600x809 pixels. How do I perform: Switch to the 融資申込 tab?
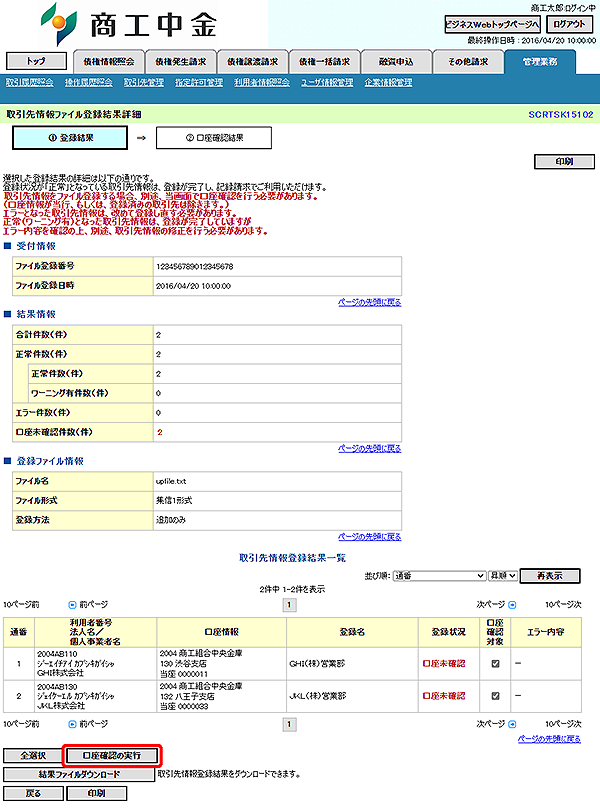pos(396,62)
